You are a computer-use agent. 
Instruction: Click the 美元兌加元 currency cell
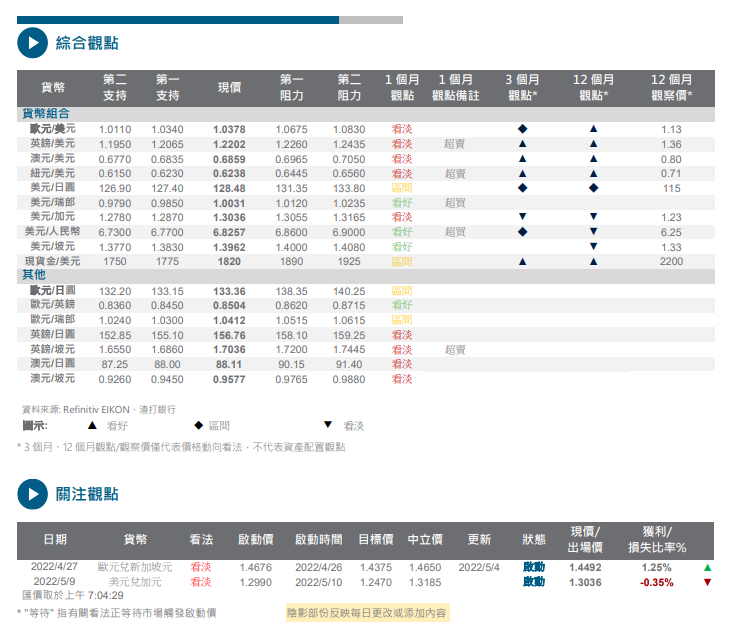[135, 582]
